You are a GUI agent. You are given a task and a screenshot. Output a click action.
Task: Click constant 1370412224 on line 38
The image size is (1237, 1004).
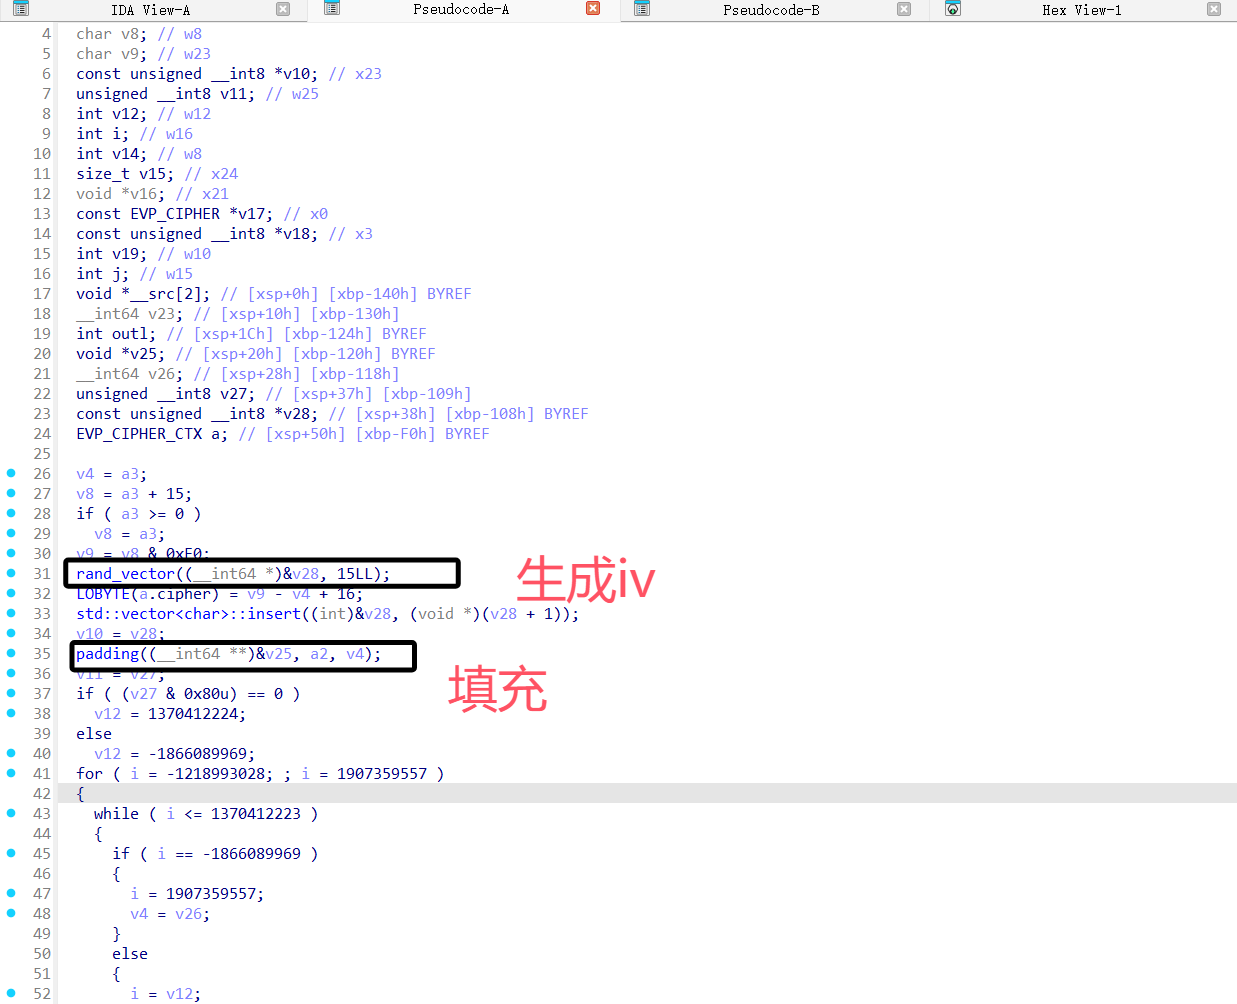[x=192, y=714]
